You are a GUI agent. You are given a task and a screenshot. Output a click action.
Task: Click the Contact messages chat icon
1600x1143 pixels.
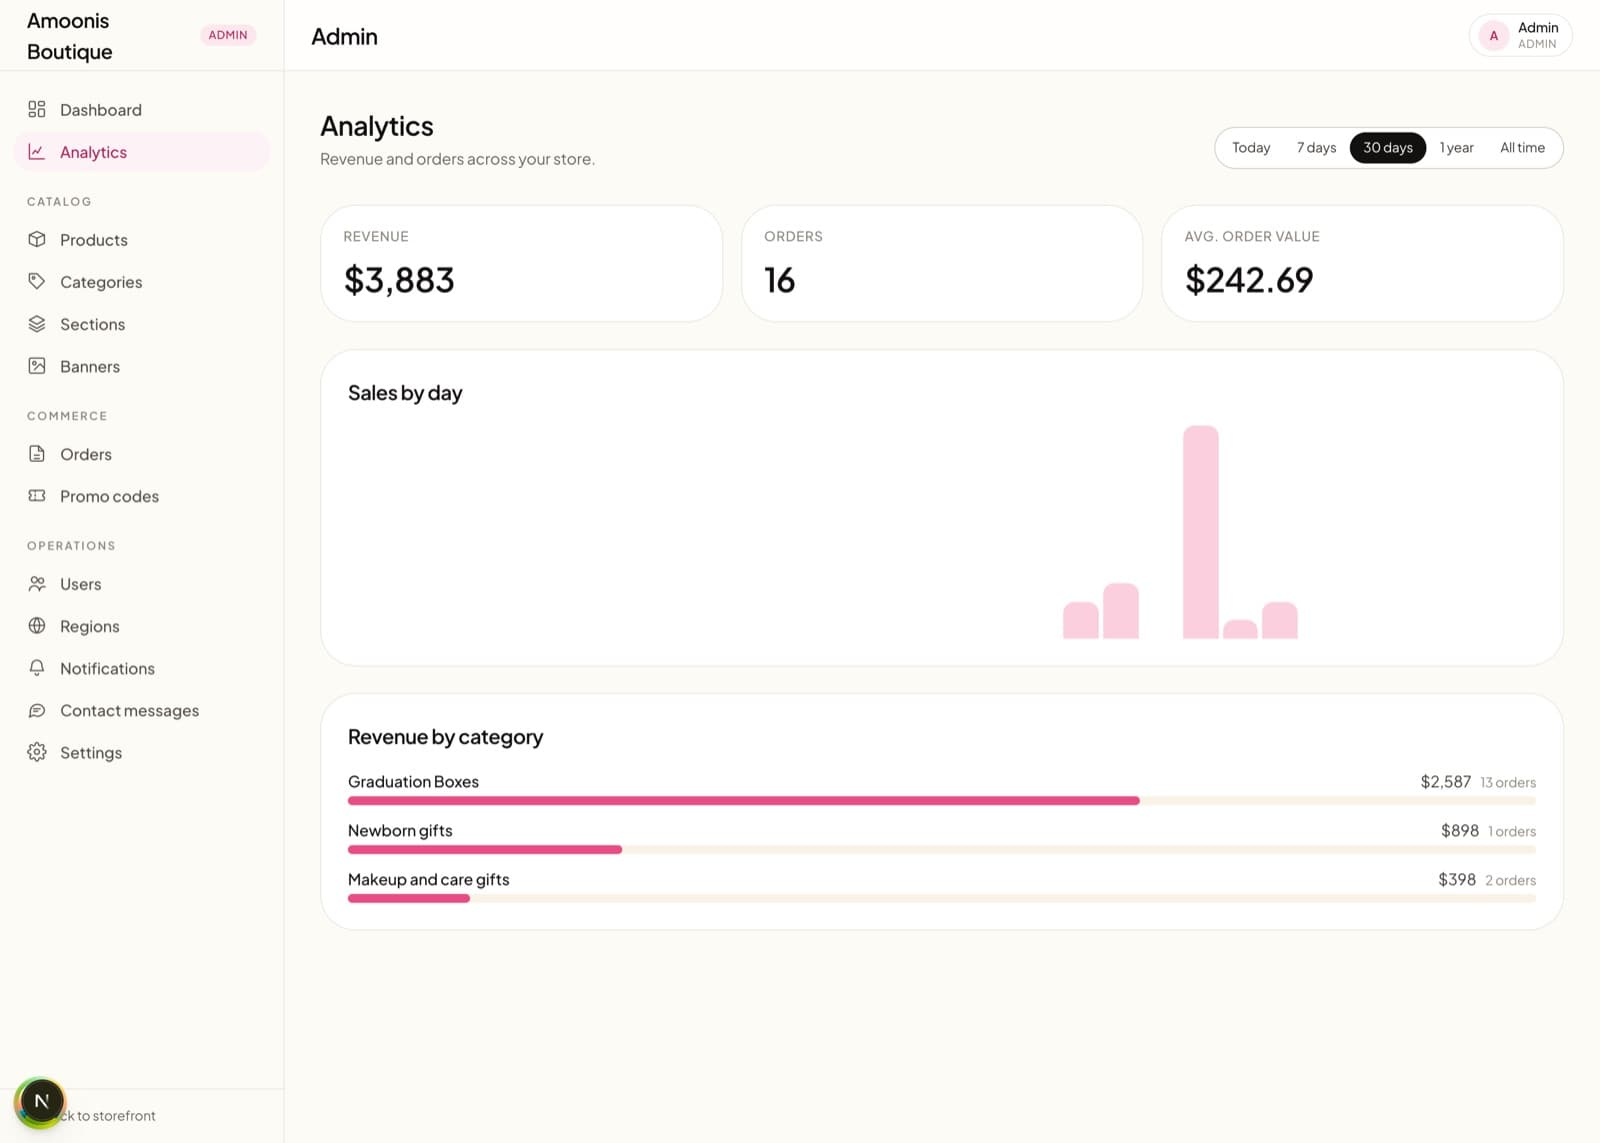click(37, 710)
